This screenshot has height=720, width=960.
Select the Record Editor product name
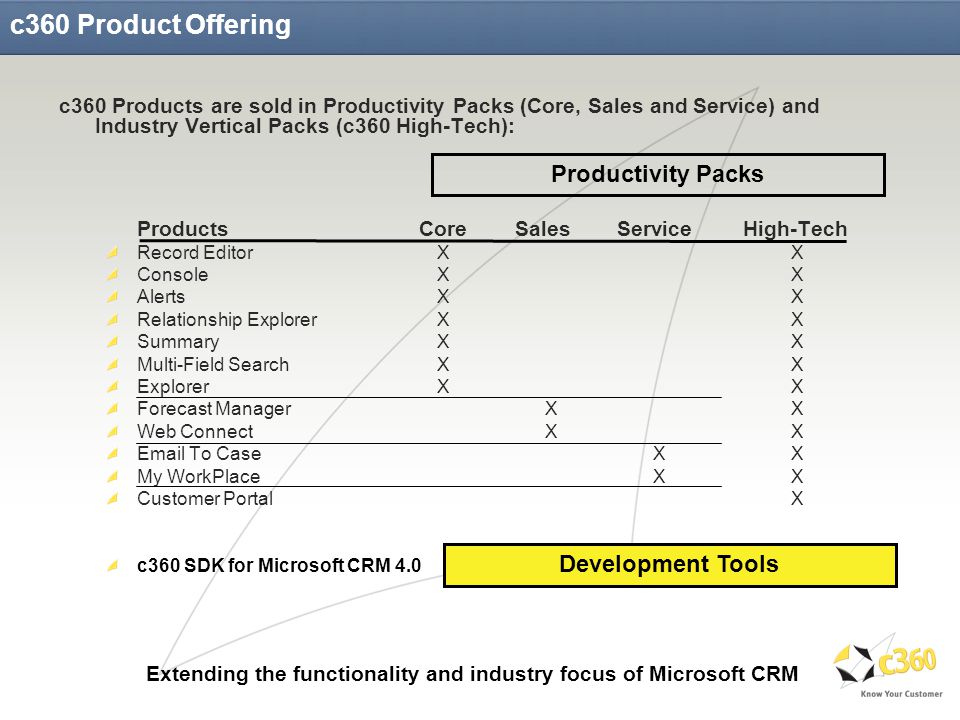[x=195, y=252]
